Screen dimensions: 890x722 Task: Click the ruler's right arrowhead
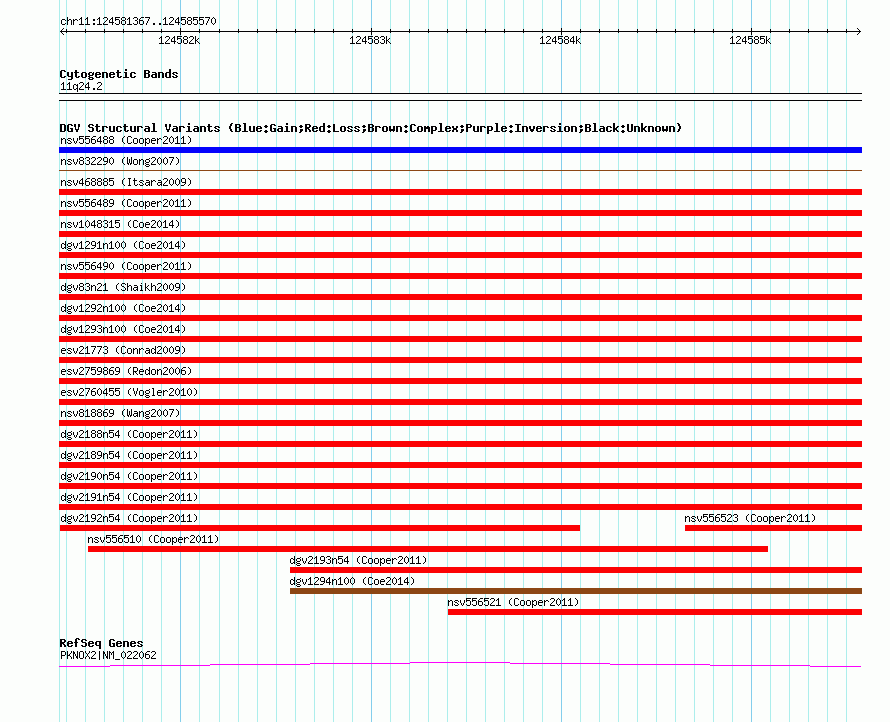tap(859, 31)
